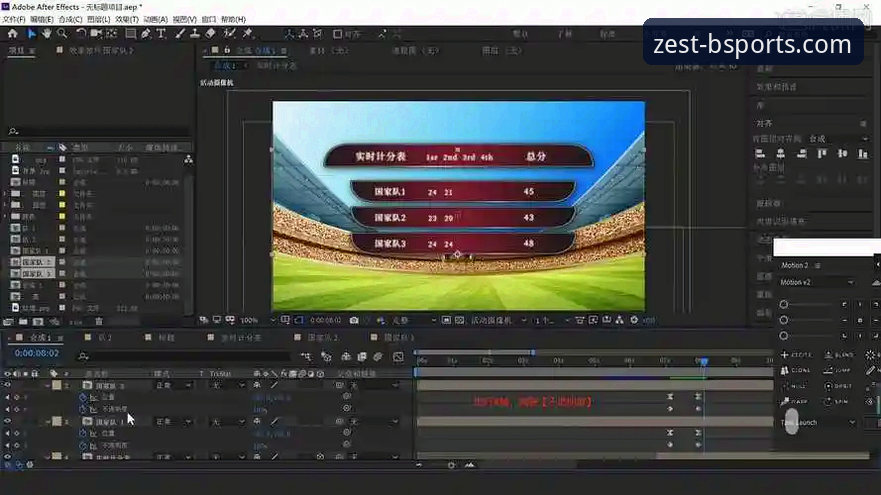Toggle the position stopwatch of 国家队3 layer
The image size is (881, 495).
coord(83,397)
